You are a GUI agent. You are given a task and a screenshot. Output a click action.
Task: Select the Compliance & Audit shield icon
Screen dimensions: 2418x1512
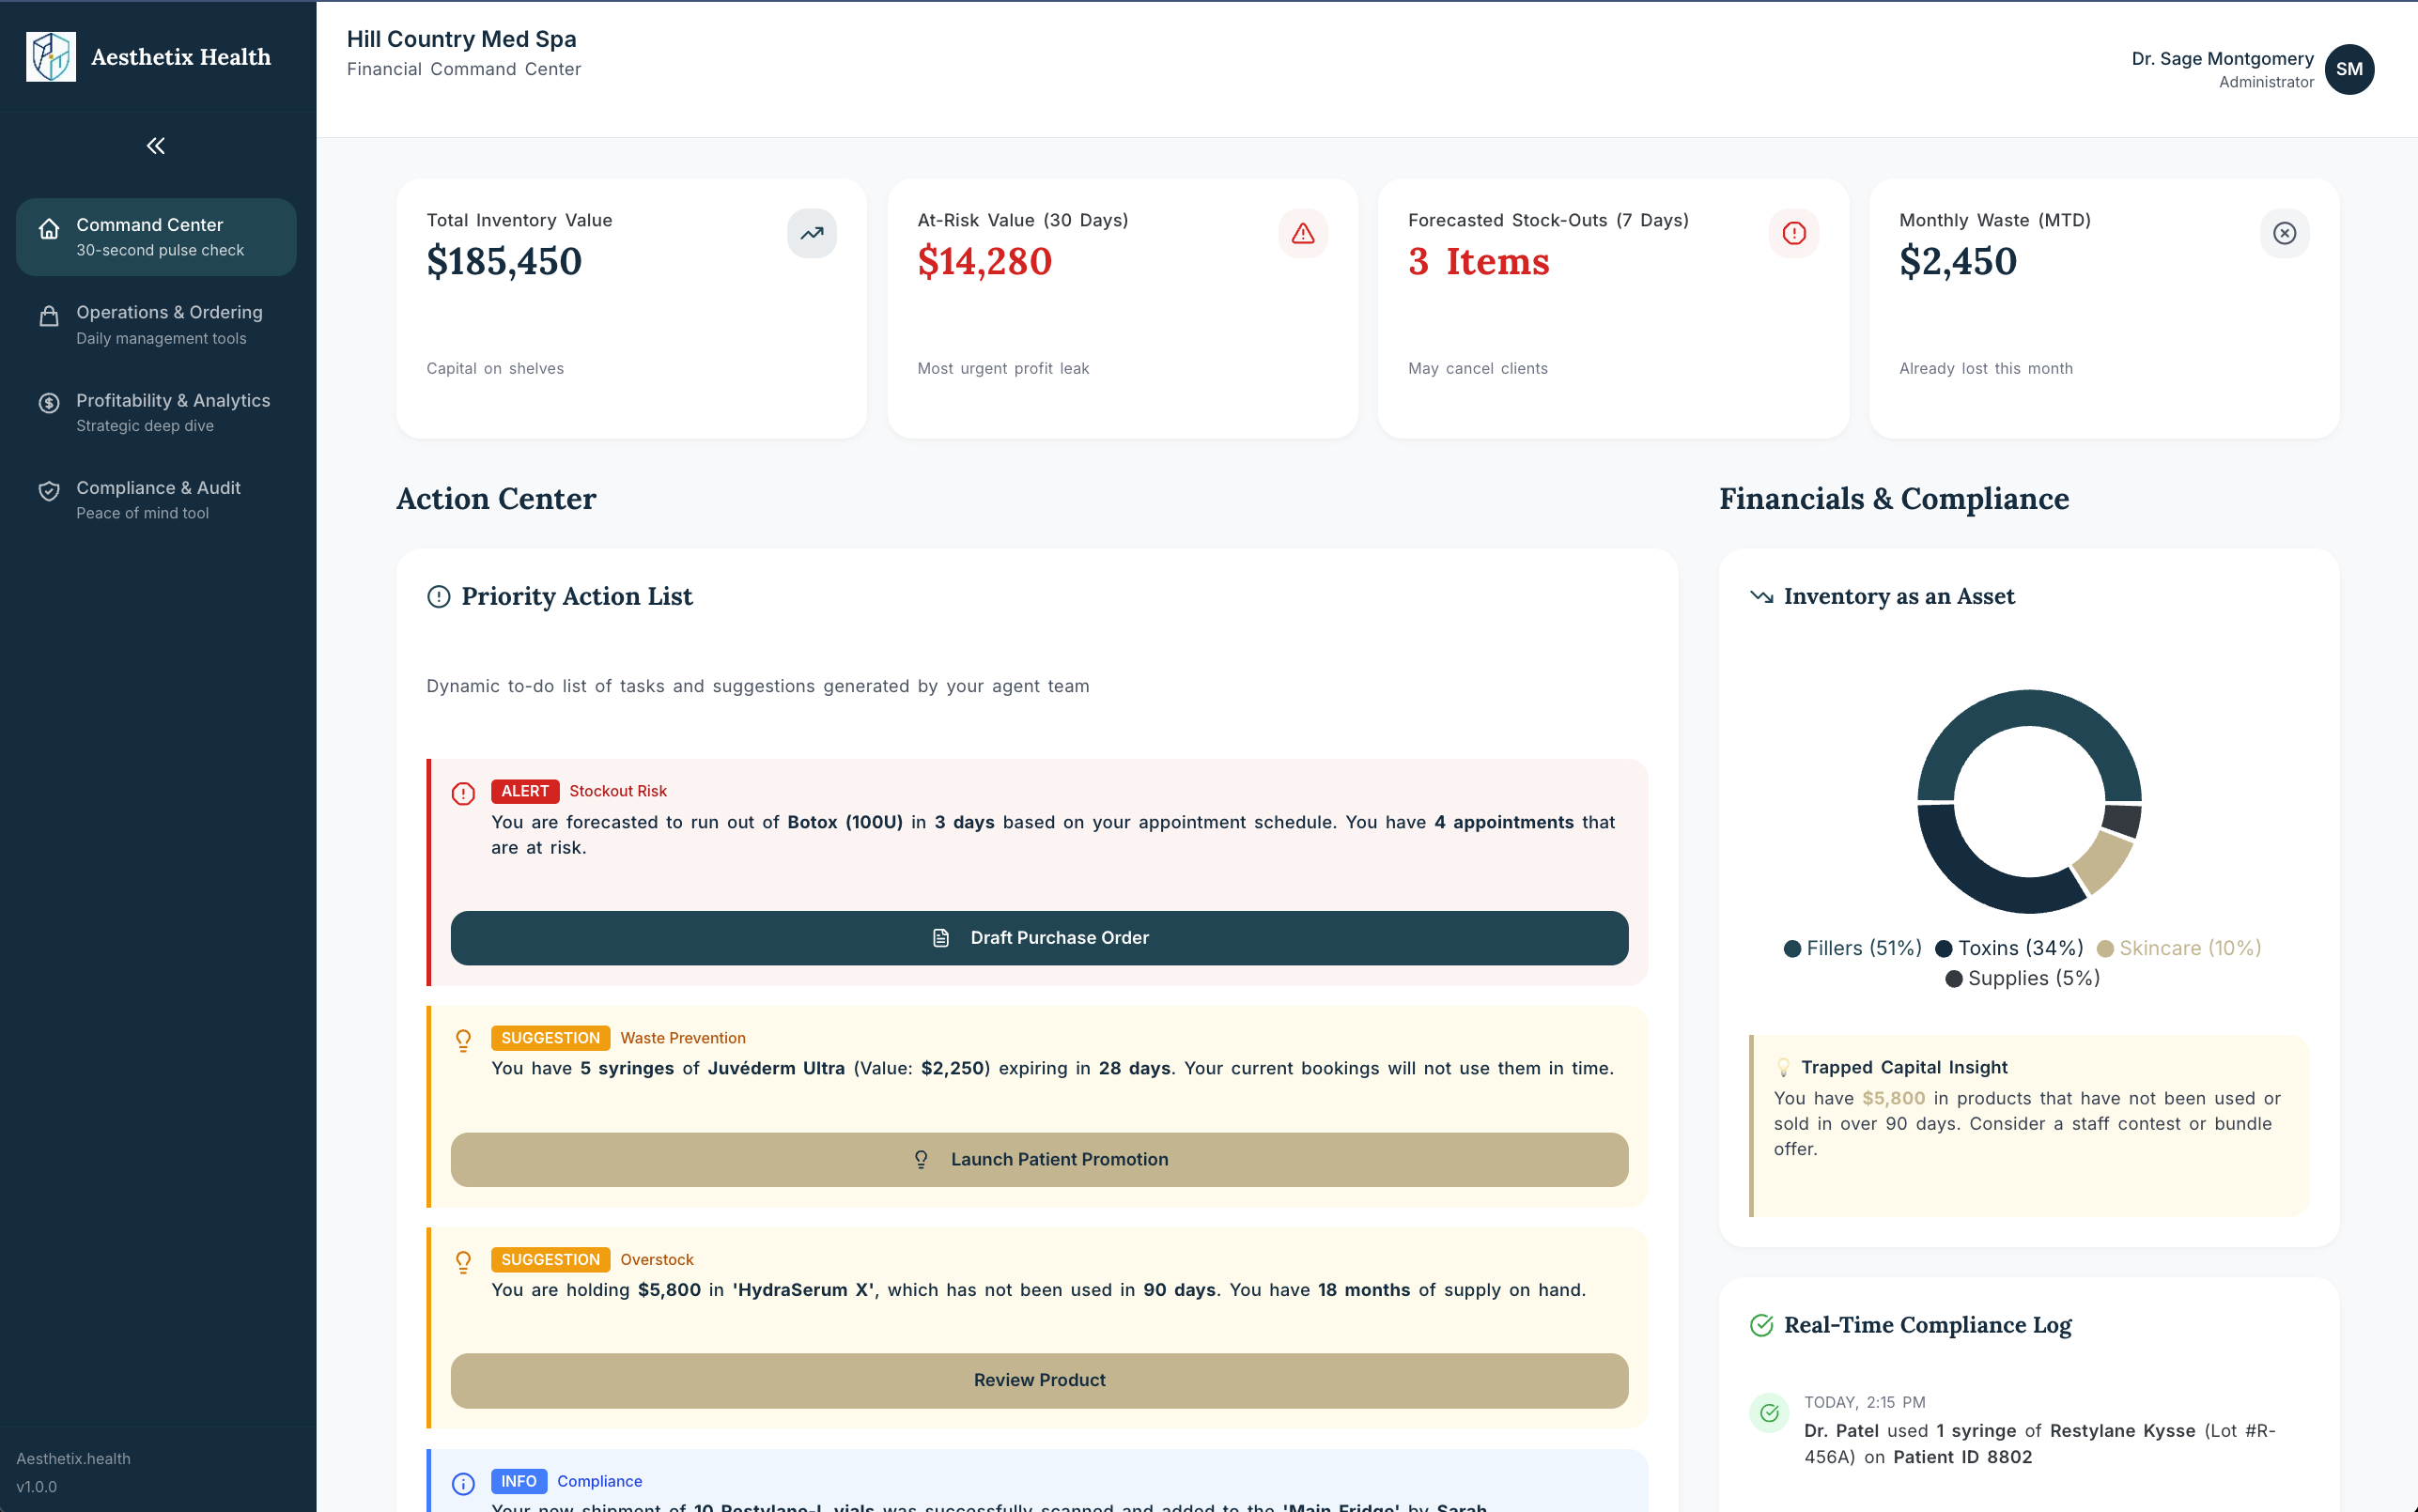coord(50,491)
